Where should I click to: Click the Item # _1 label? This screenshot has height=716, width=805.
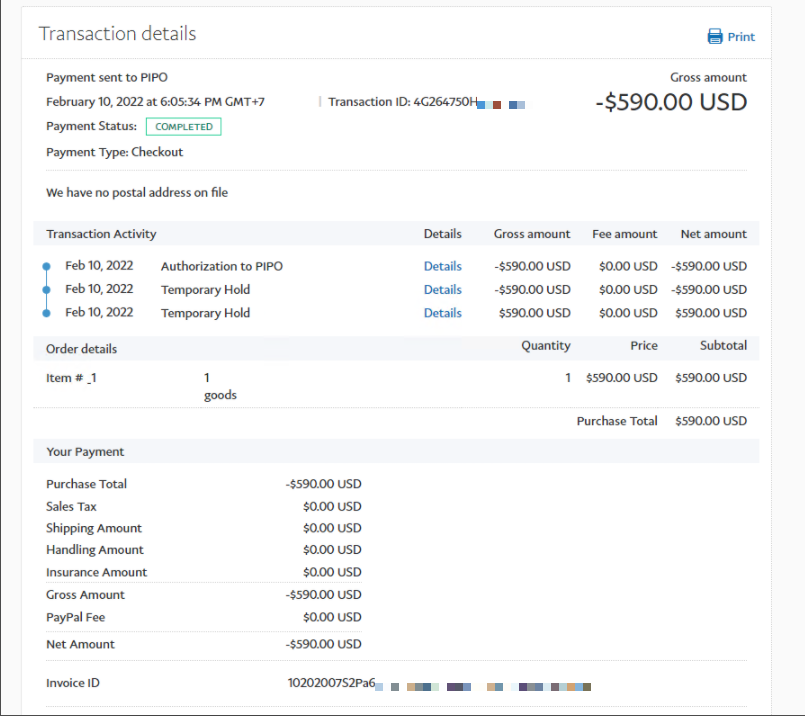point(71,378)
